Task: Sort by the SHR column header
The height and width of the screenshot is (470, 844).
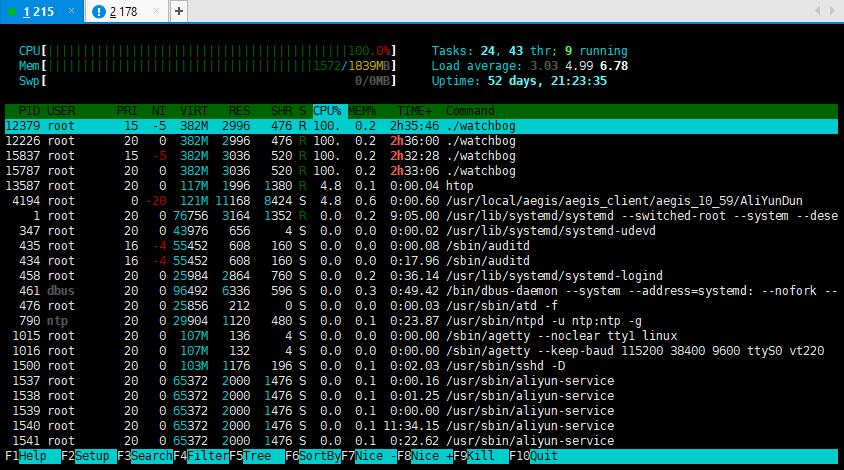Action: 281,111
